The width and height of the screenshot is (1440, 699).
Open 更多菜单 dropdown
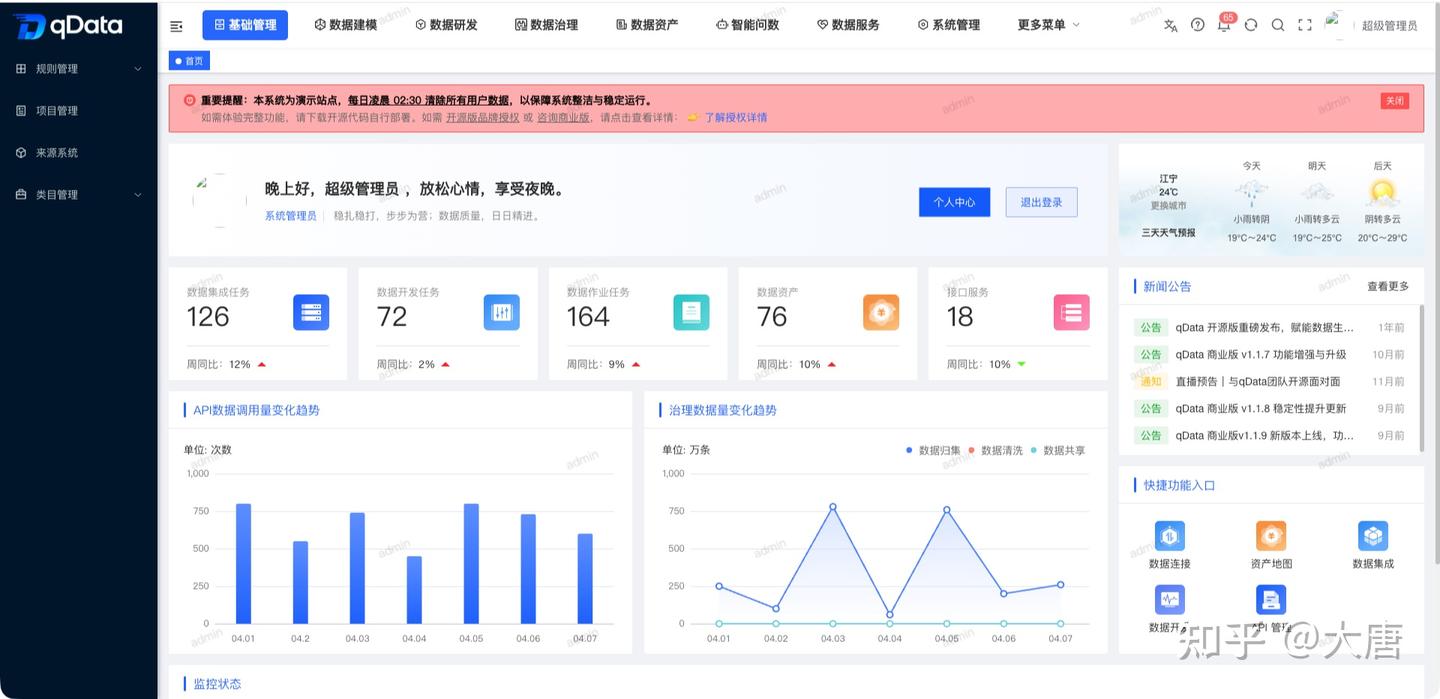(1049, 25)
